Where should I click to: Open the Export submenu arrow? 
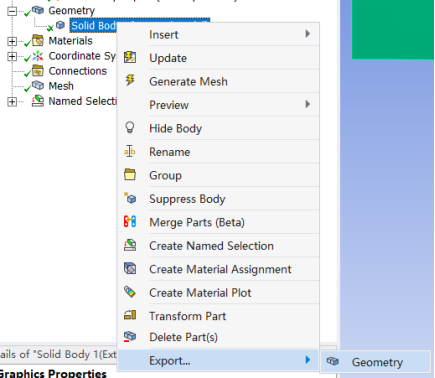coord(308,360)
